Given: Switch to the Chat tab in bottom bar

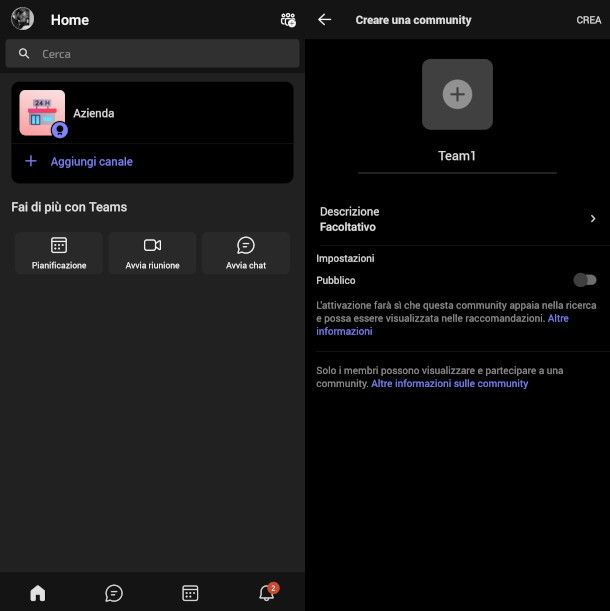Looking at the screenshot, I should (114, 593).
